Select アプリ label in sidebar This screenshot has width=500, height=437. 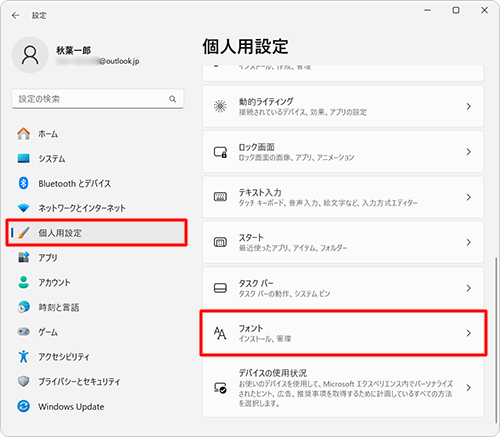[48, 258]
